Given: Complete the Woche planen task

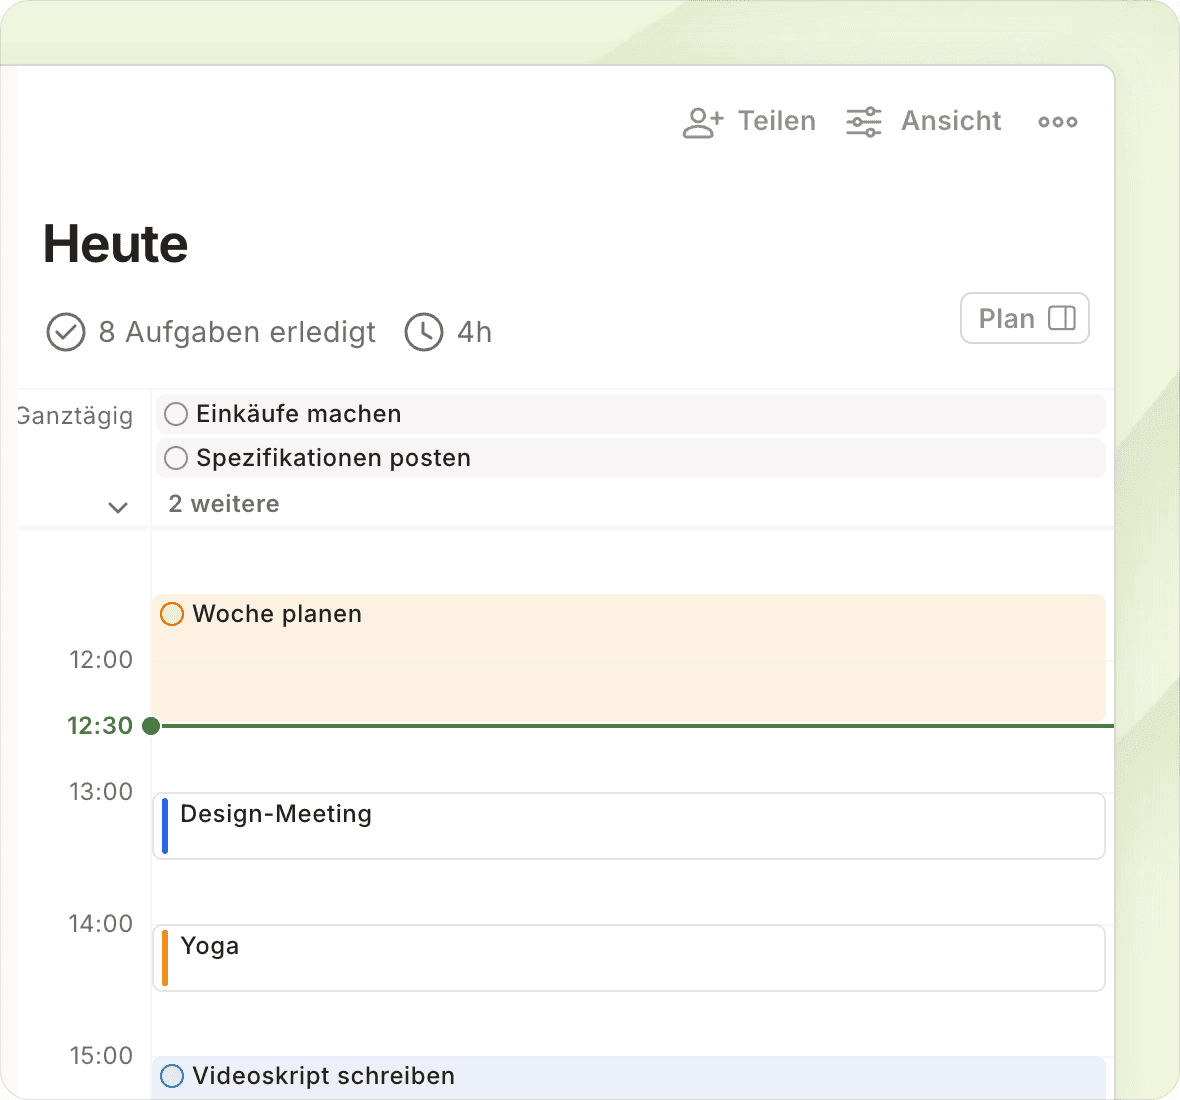Looking at the screenshot, I should [x=172, y=614].
